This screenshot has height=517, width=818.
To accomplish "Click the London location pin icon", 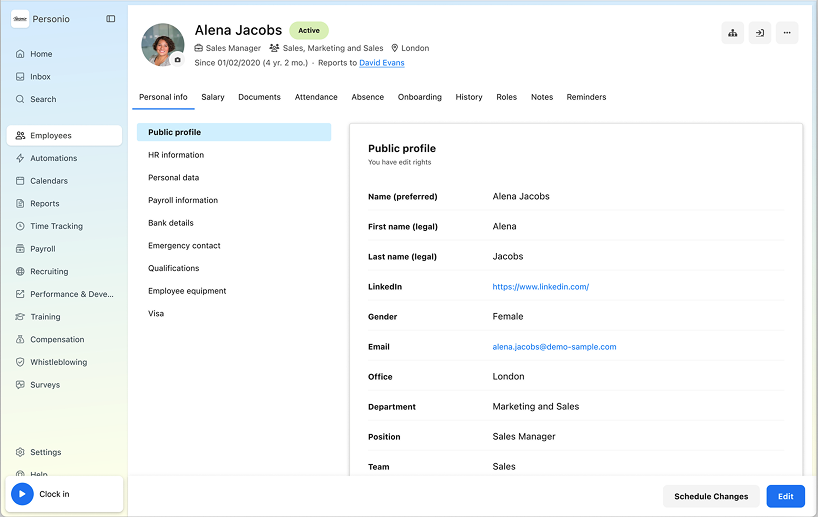I will click(395, 48).
